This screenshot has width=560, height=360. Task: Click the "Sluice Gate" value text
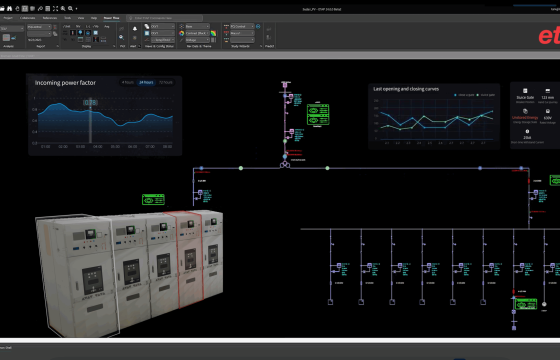pos(525,98)
